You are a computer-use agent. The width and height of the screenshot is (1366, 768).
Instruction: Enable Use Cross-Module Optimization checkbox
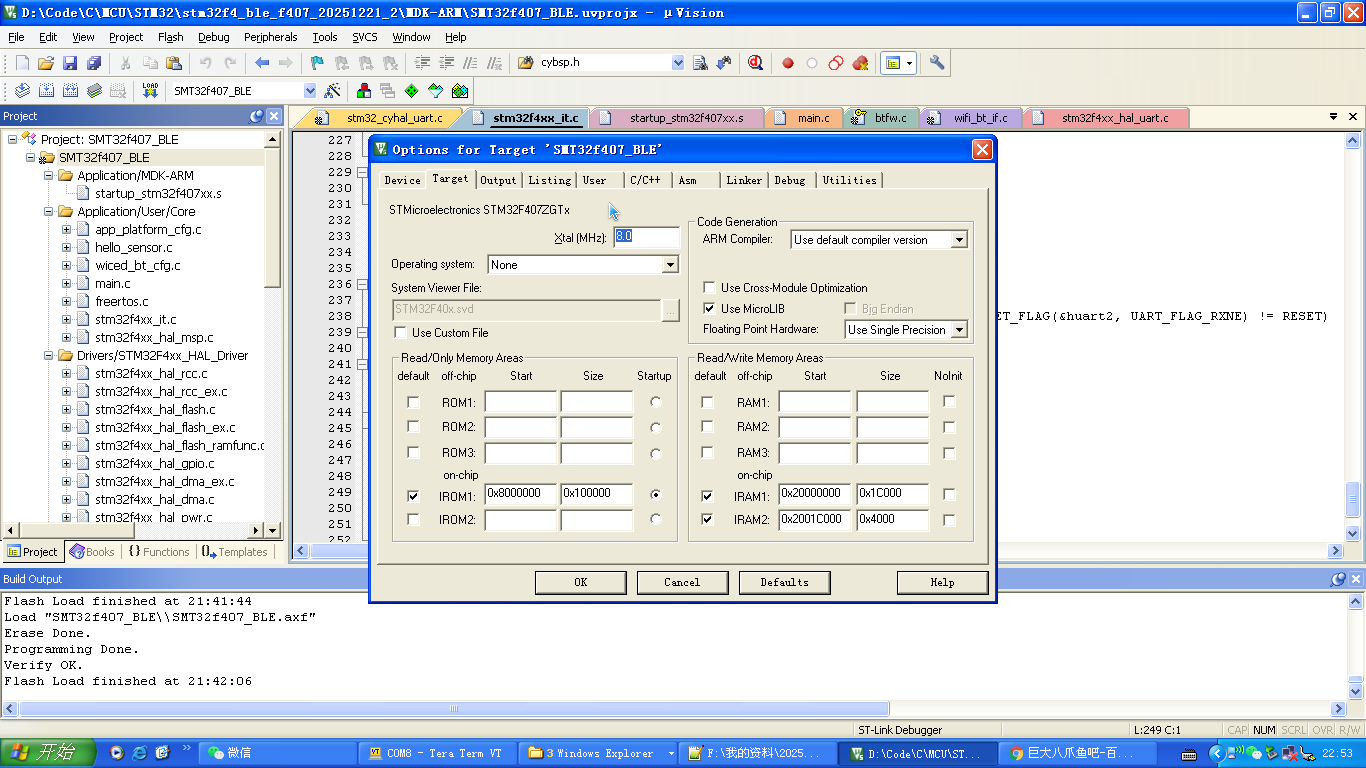(709, 288)
